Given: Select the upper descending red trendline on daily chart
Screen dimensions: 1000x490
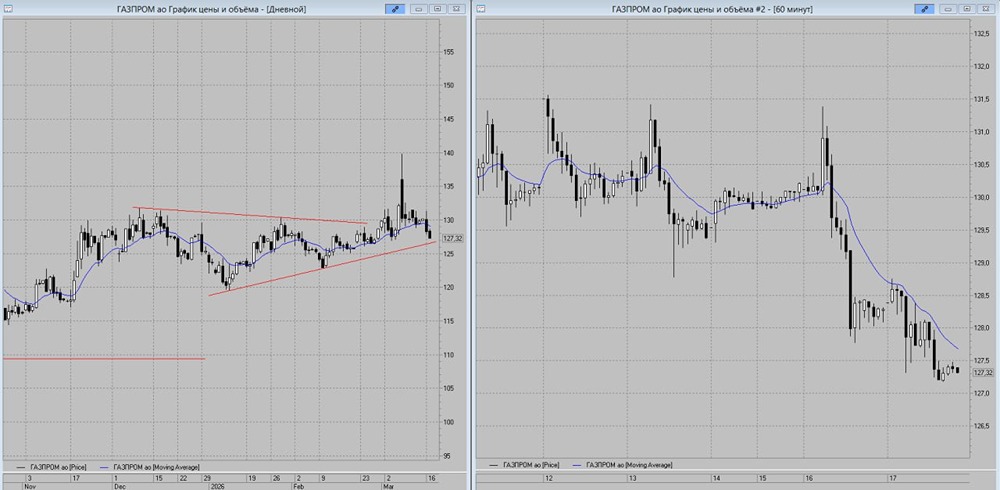Looking at the screenshot, I should pyautogui.click(x=250, y=215).
